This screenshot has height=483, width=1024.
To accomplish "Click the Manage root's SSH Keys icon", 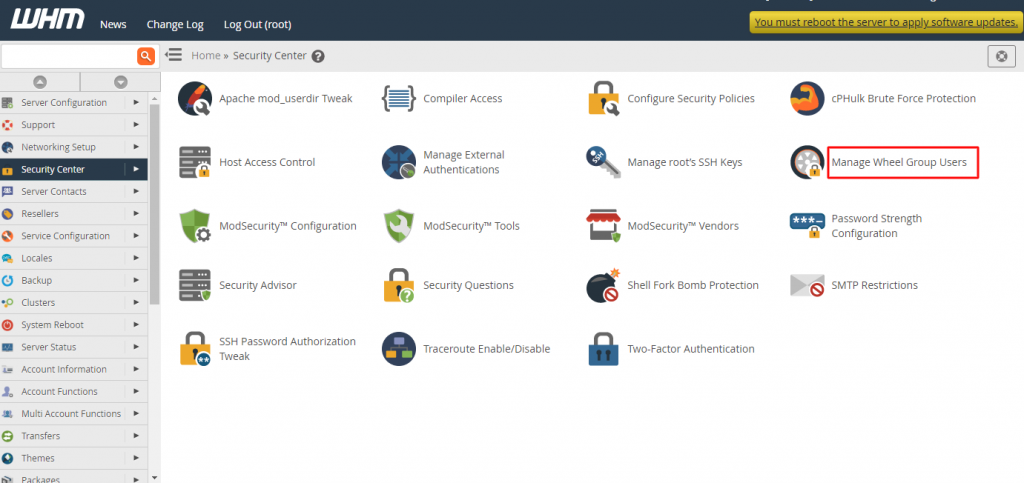I will tap(603, 162).
